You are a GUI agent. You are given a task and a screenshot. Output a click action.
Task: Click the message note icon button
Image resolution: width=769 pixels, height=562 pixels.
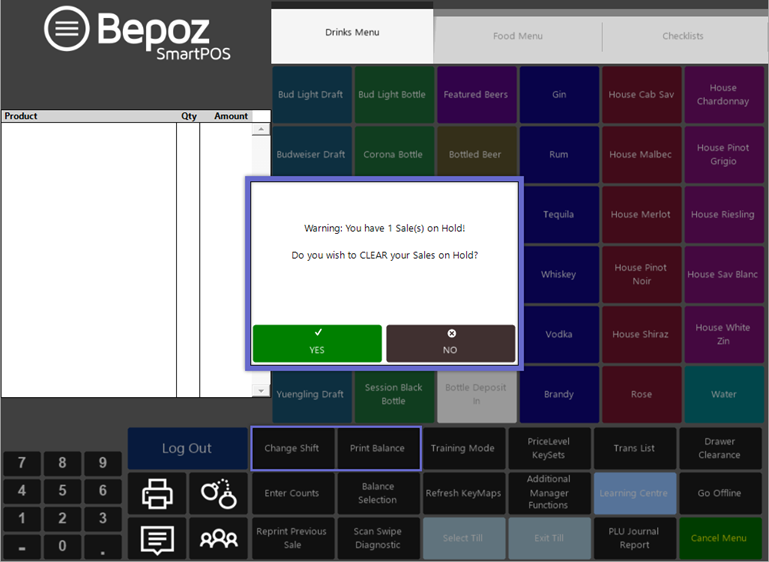[x=157, y=539]
